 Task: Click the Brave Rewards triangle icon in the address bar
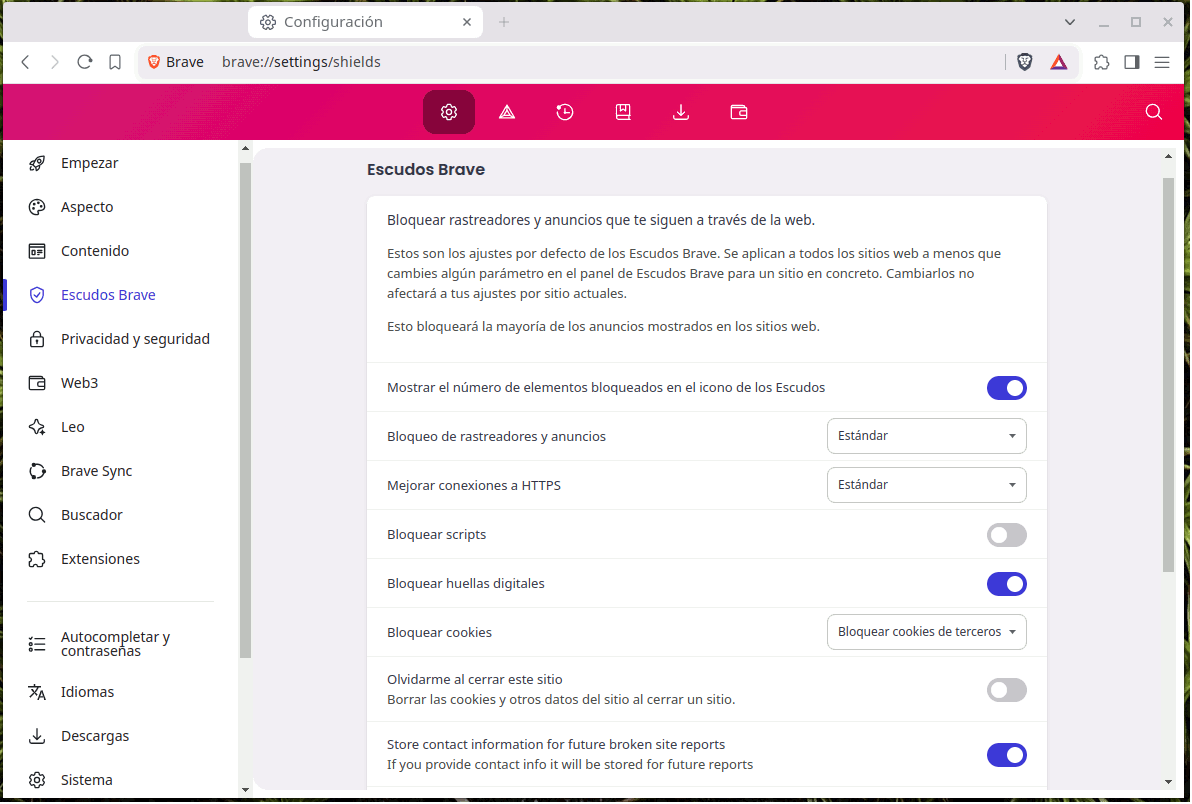tap(1058, 62)
